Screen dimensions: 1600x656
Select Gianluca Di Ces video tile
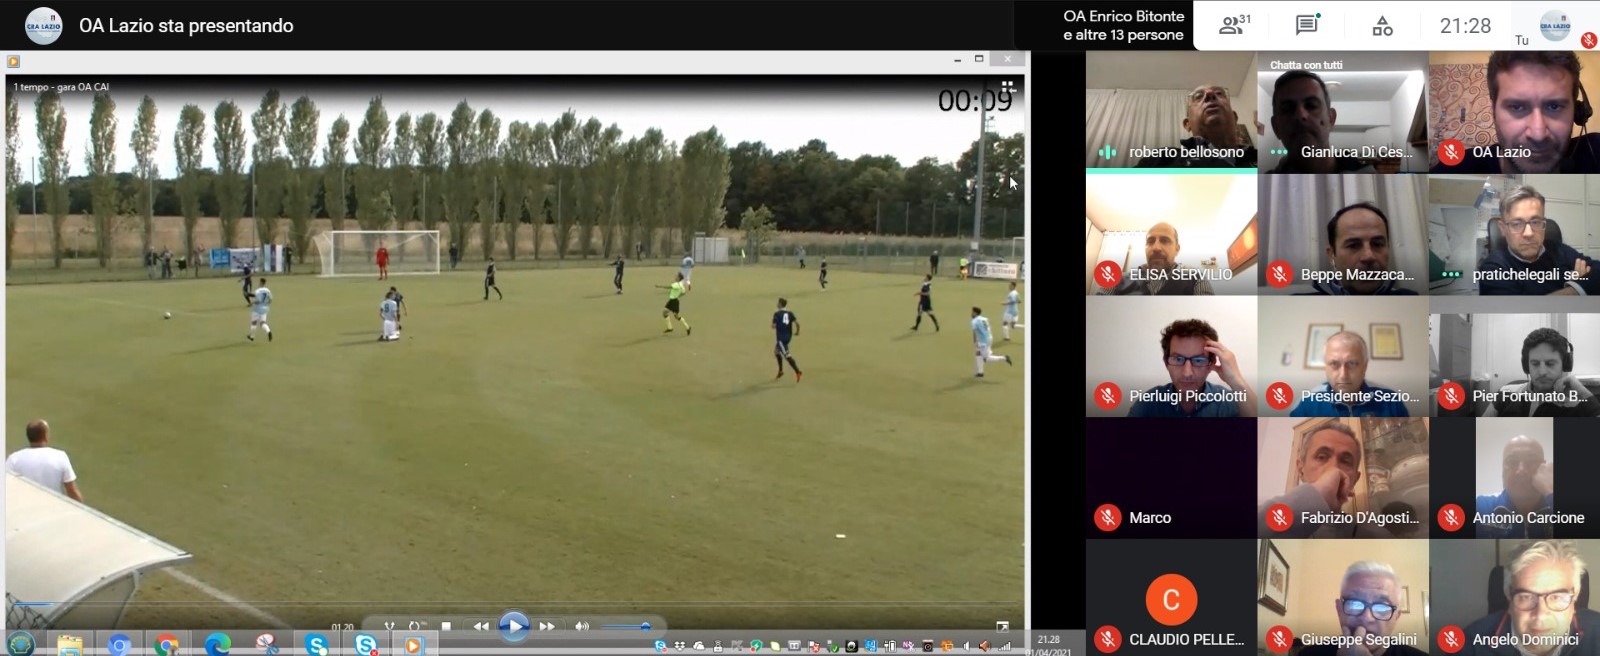[x=1343, y=112]
